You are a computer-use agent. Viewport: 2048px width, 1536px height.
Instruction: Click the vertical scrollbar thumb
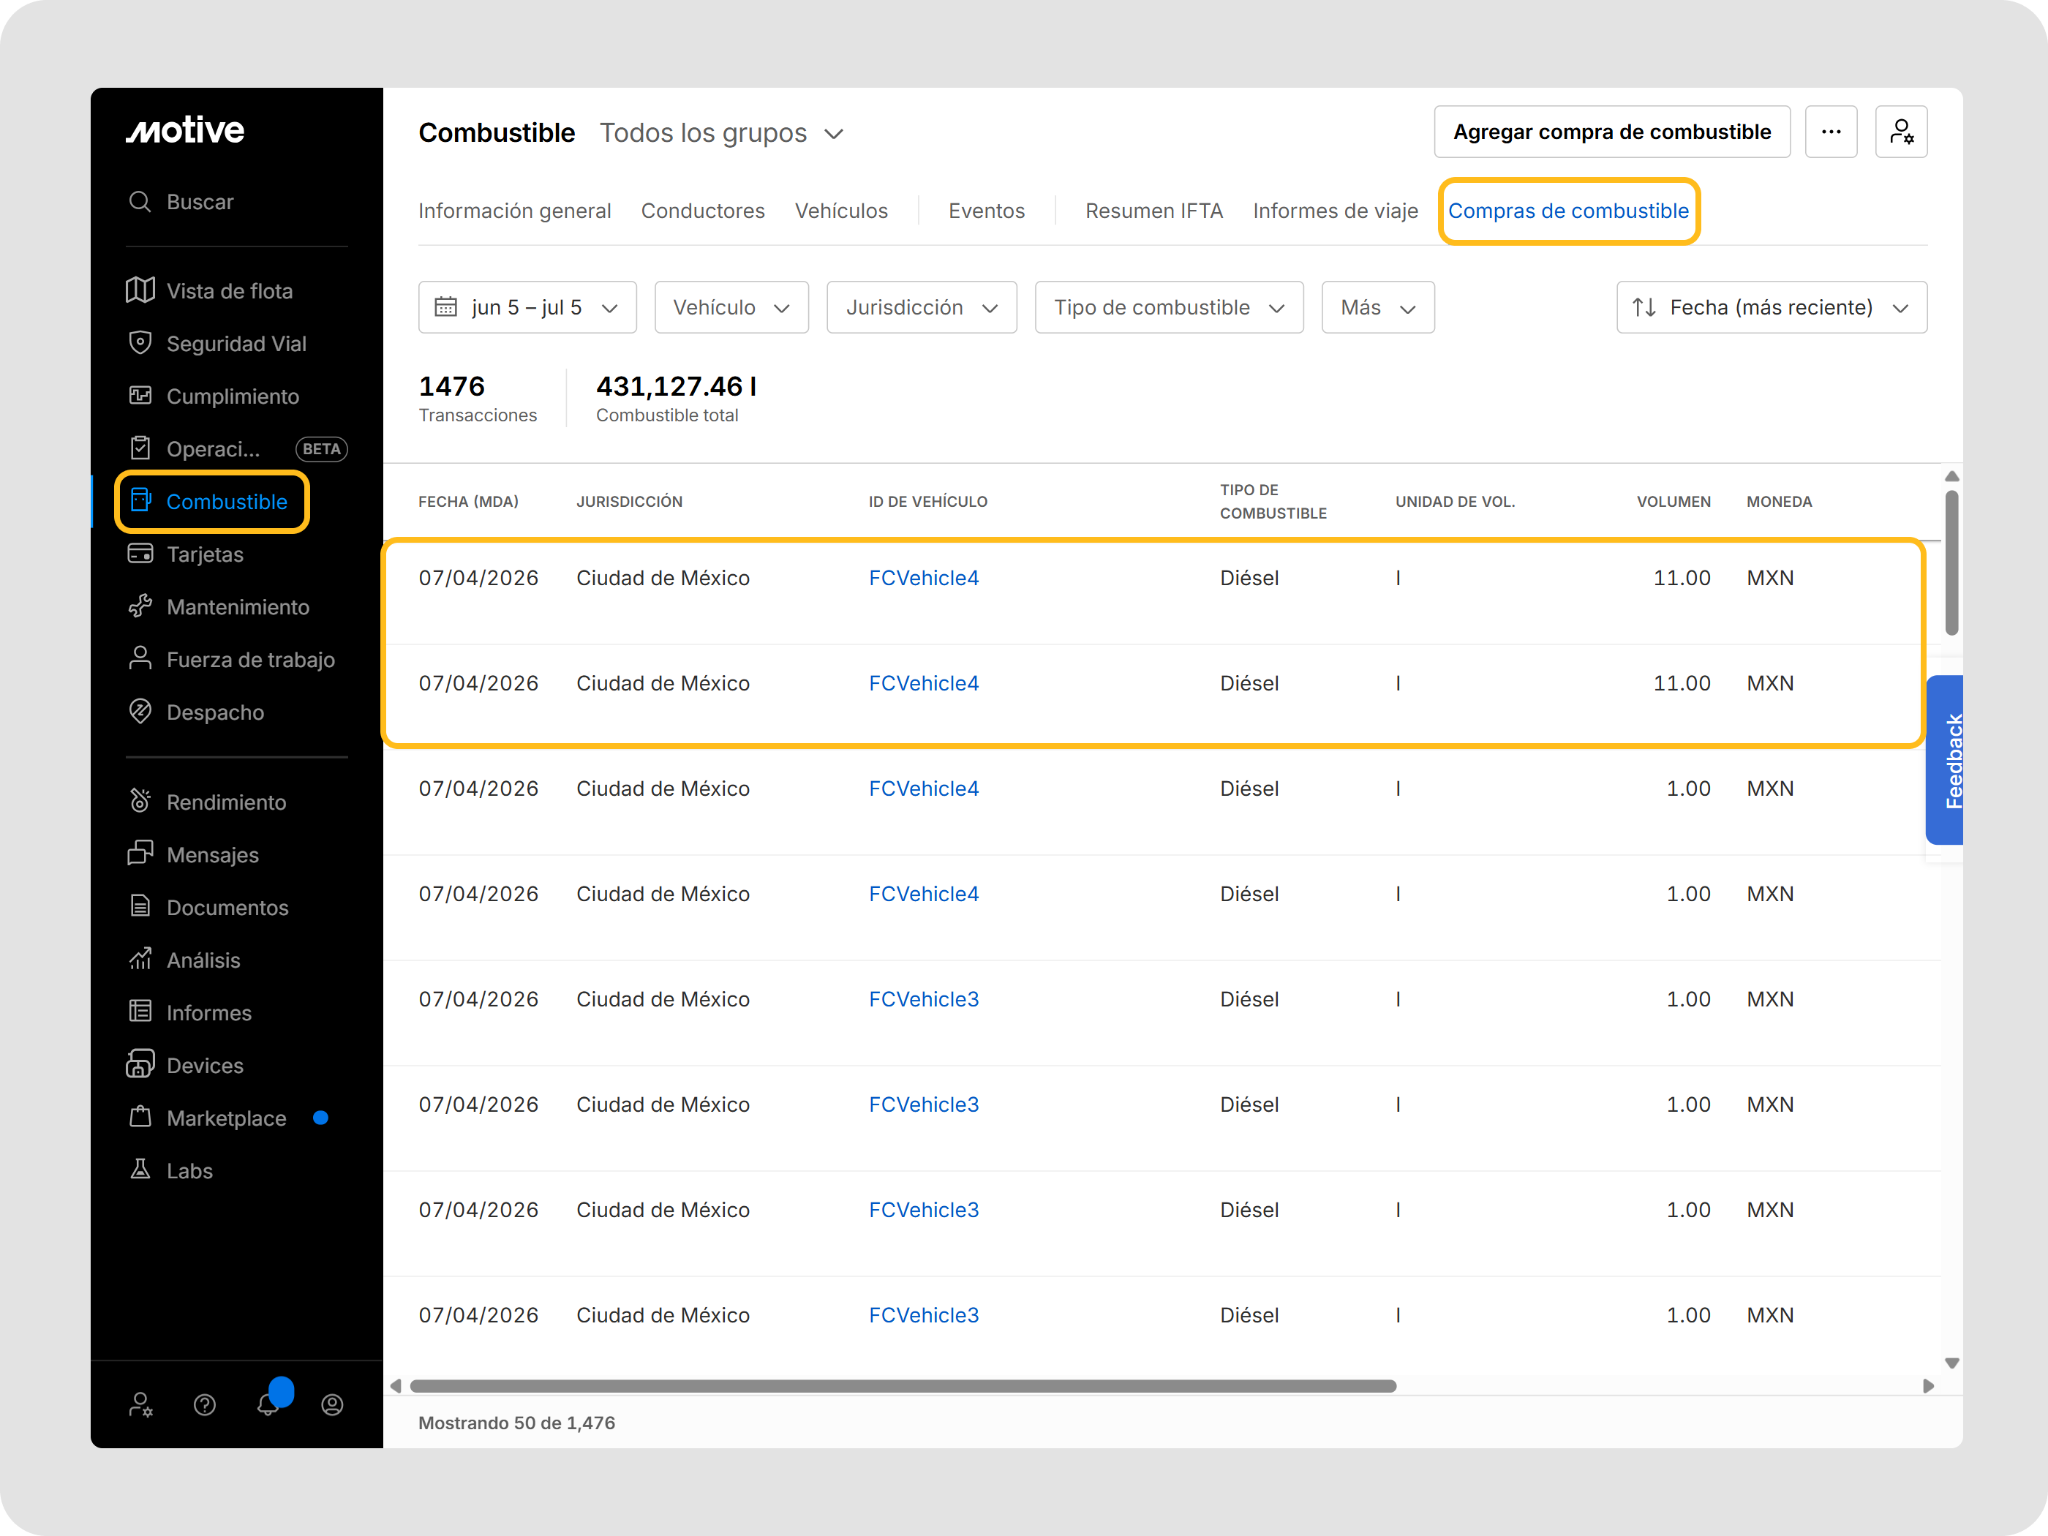tap(1951, 562)
